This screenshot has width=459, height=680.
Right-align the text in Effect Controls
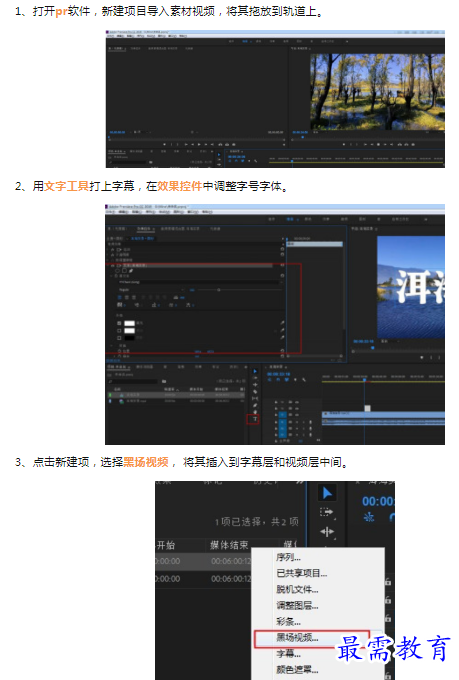(134, 298)
